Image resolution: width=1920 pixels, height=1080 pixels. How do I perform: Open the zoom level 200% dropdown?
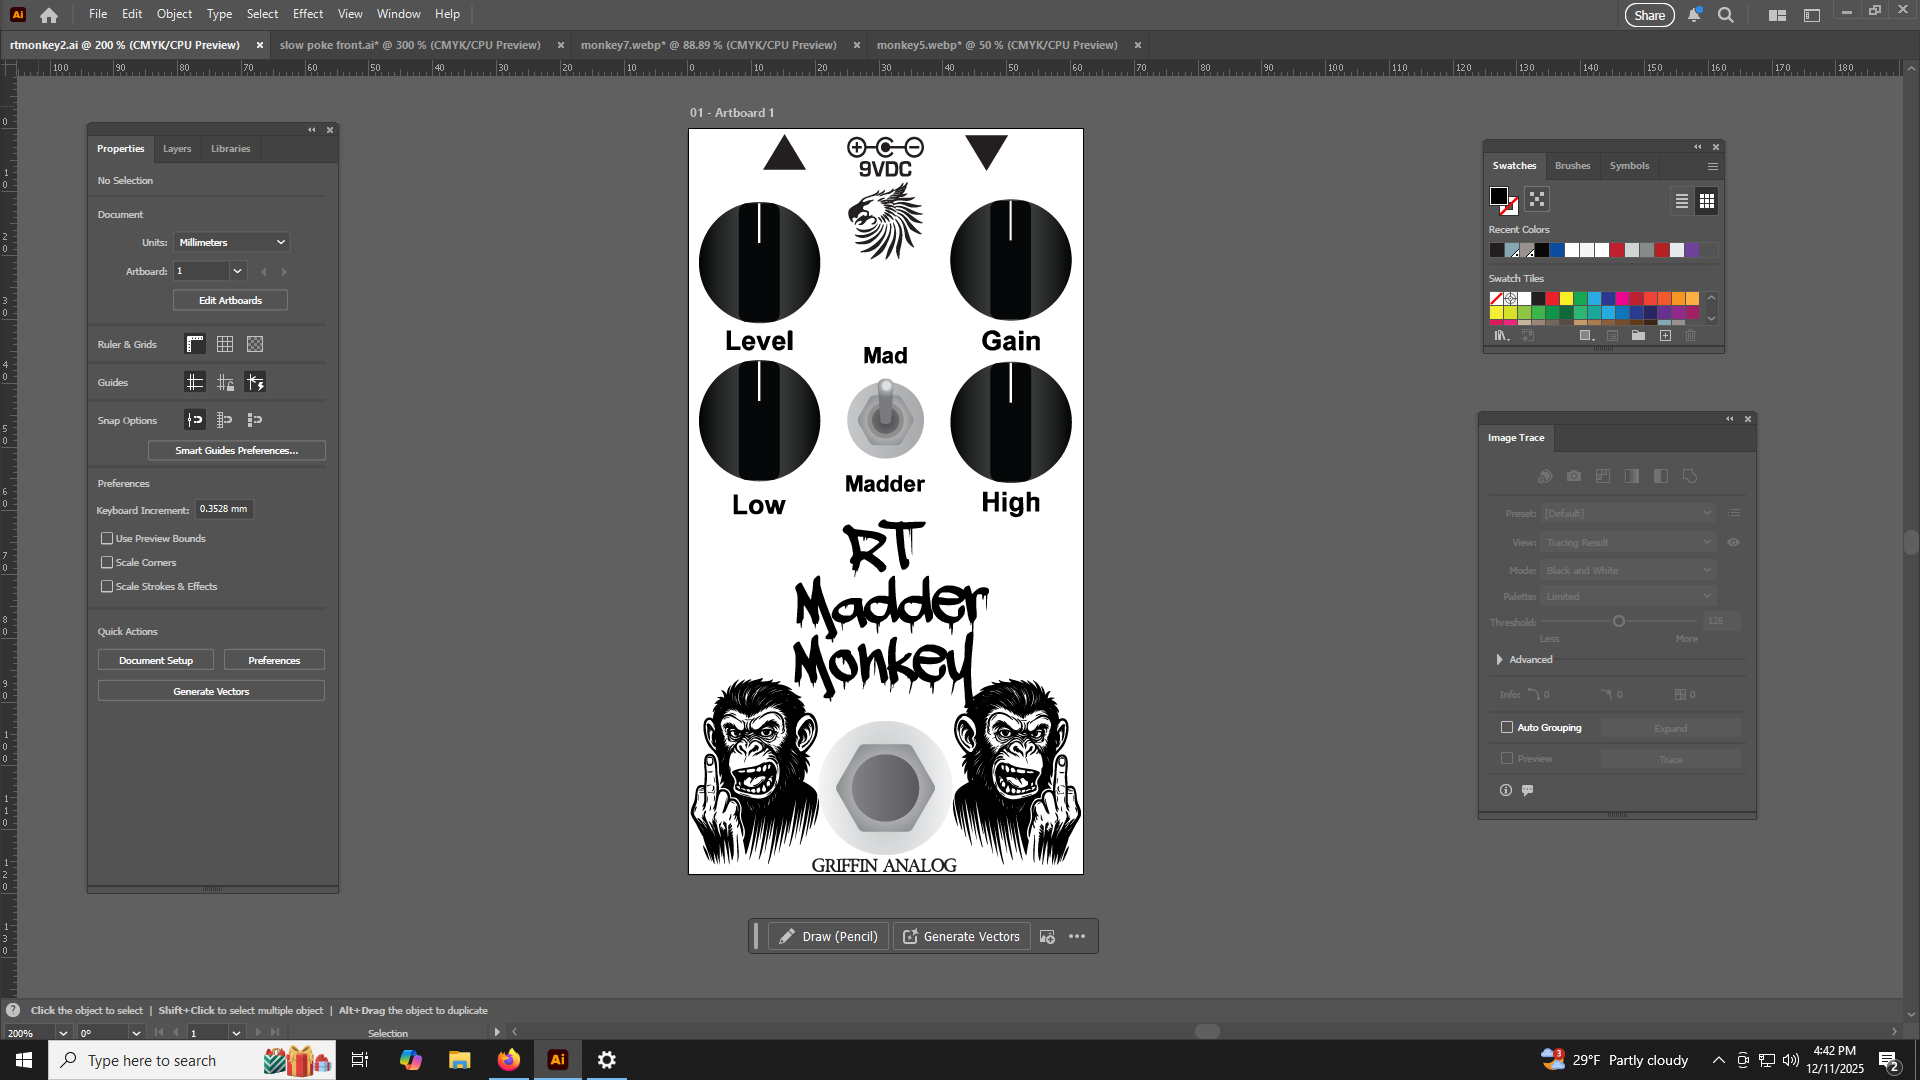(x=63, y=1033)
